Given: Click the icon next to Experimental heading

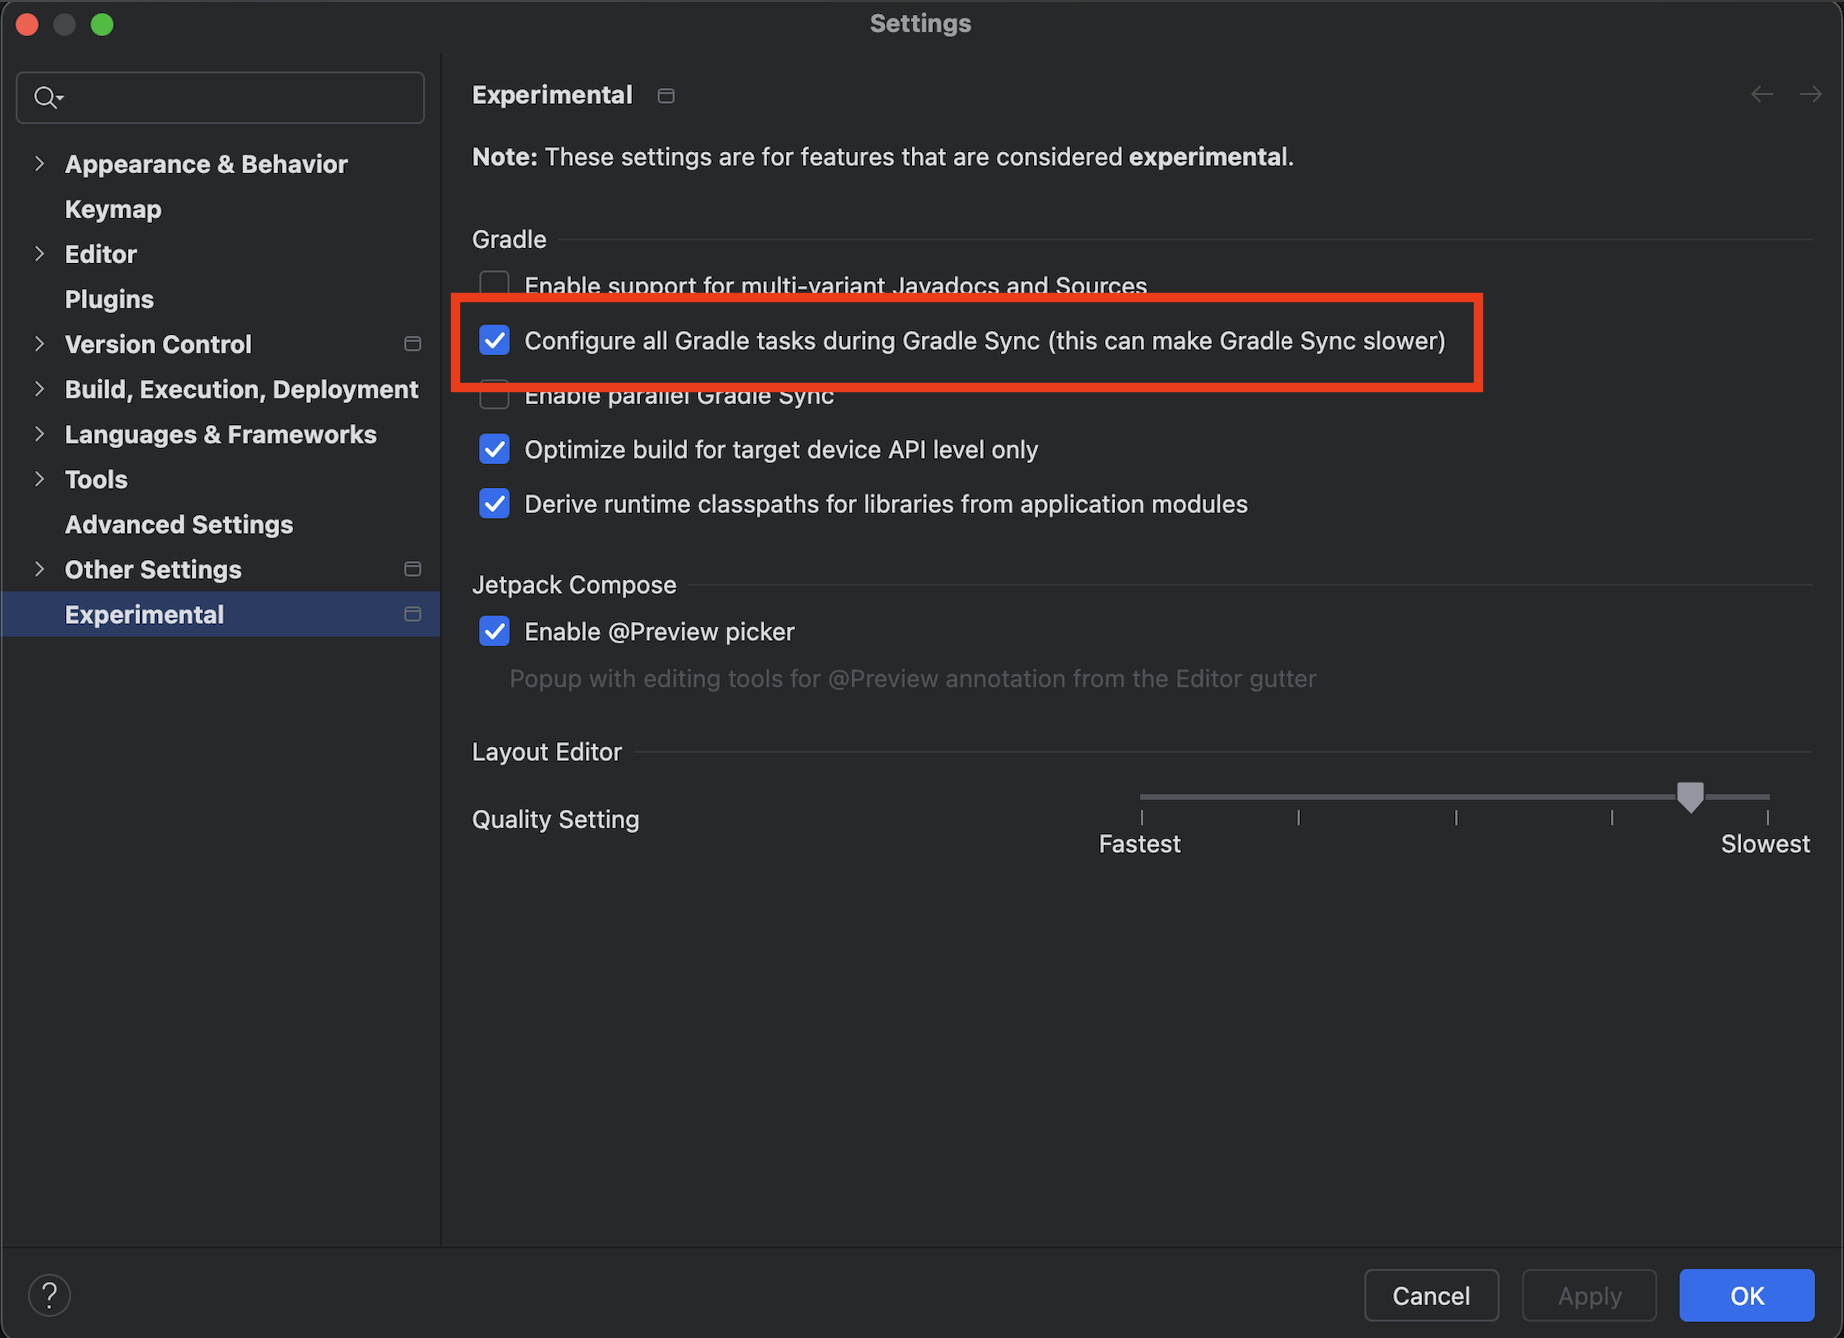Looking at the screenshot, I should [666, 96].
